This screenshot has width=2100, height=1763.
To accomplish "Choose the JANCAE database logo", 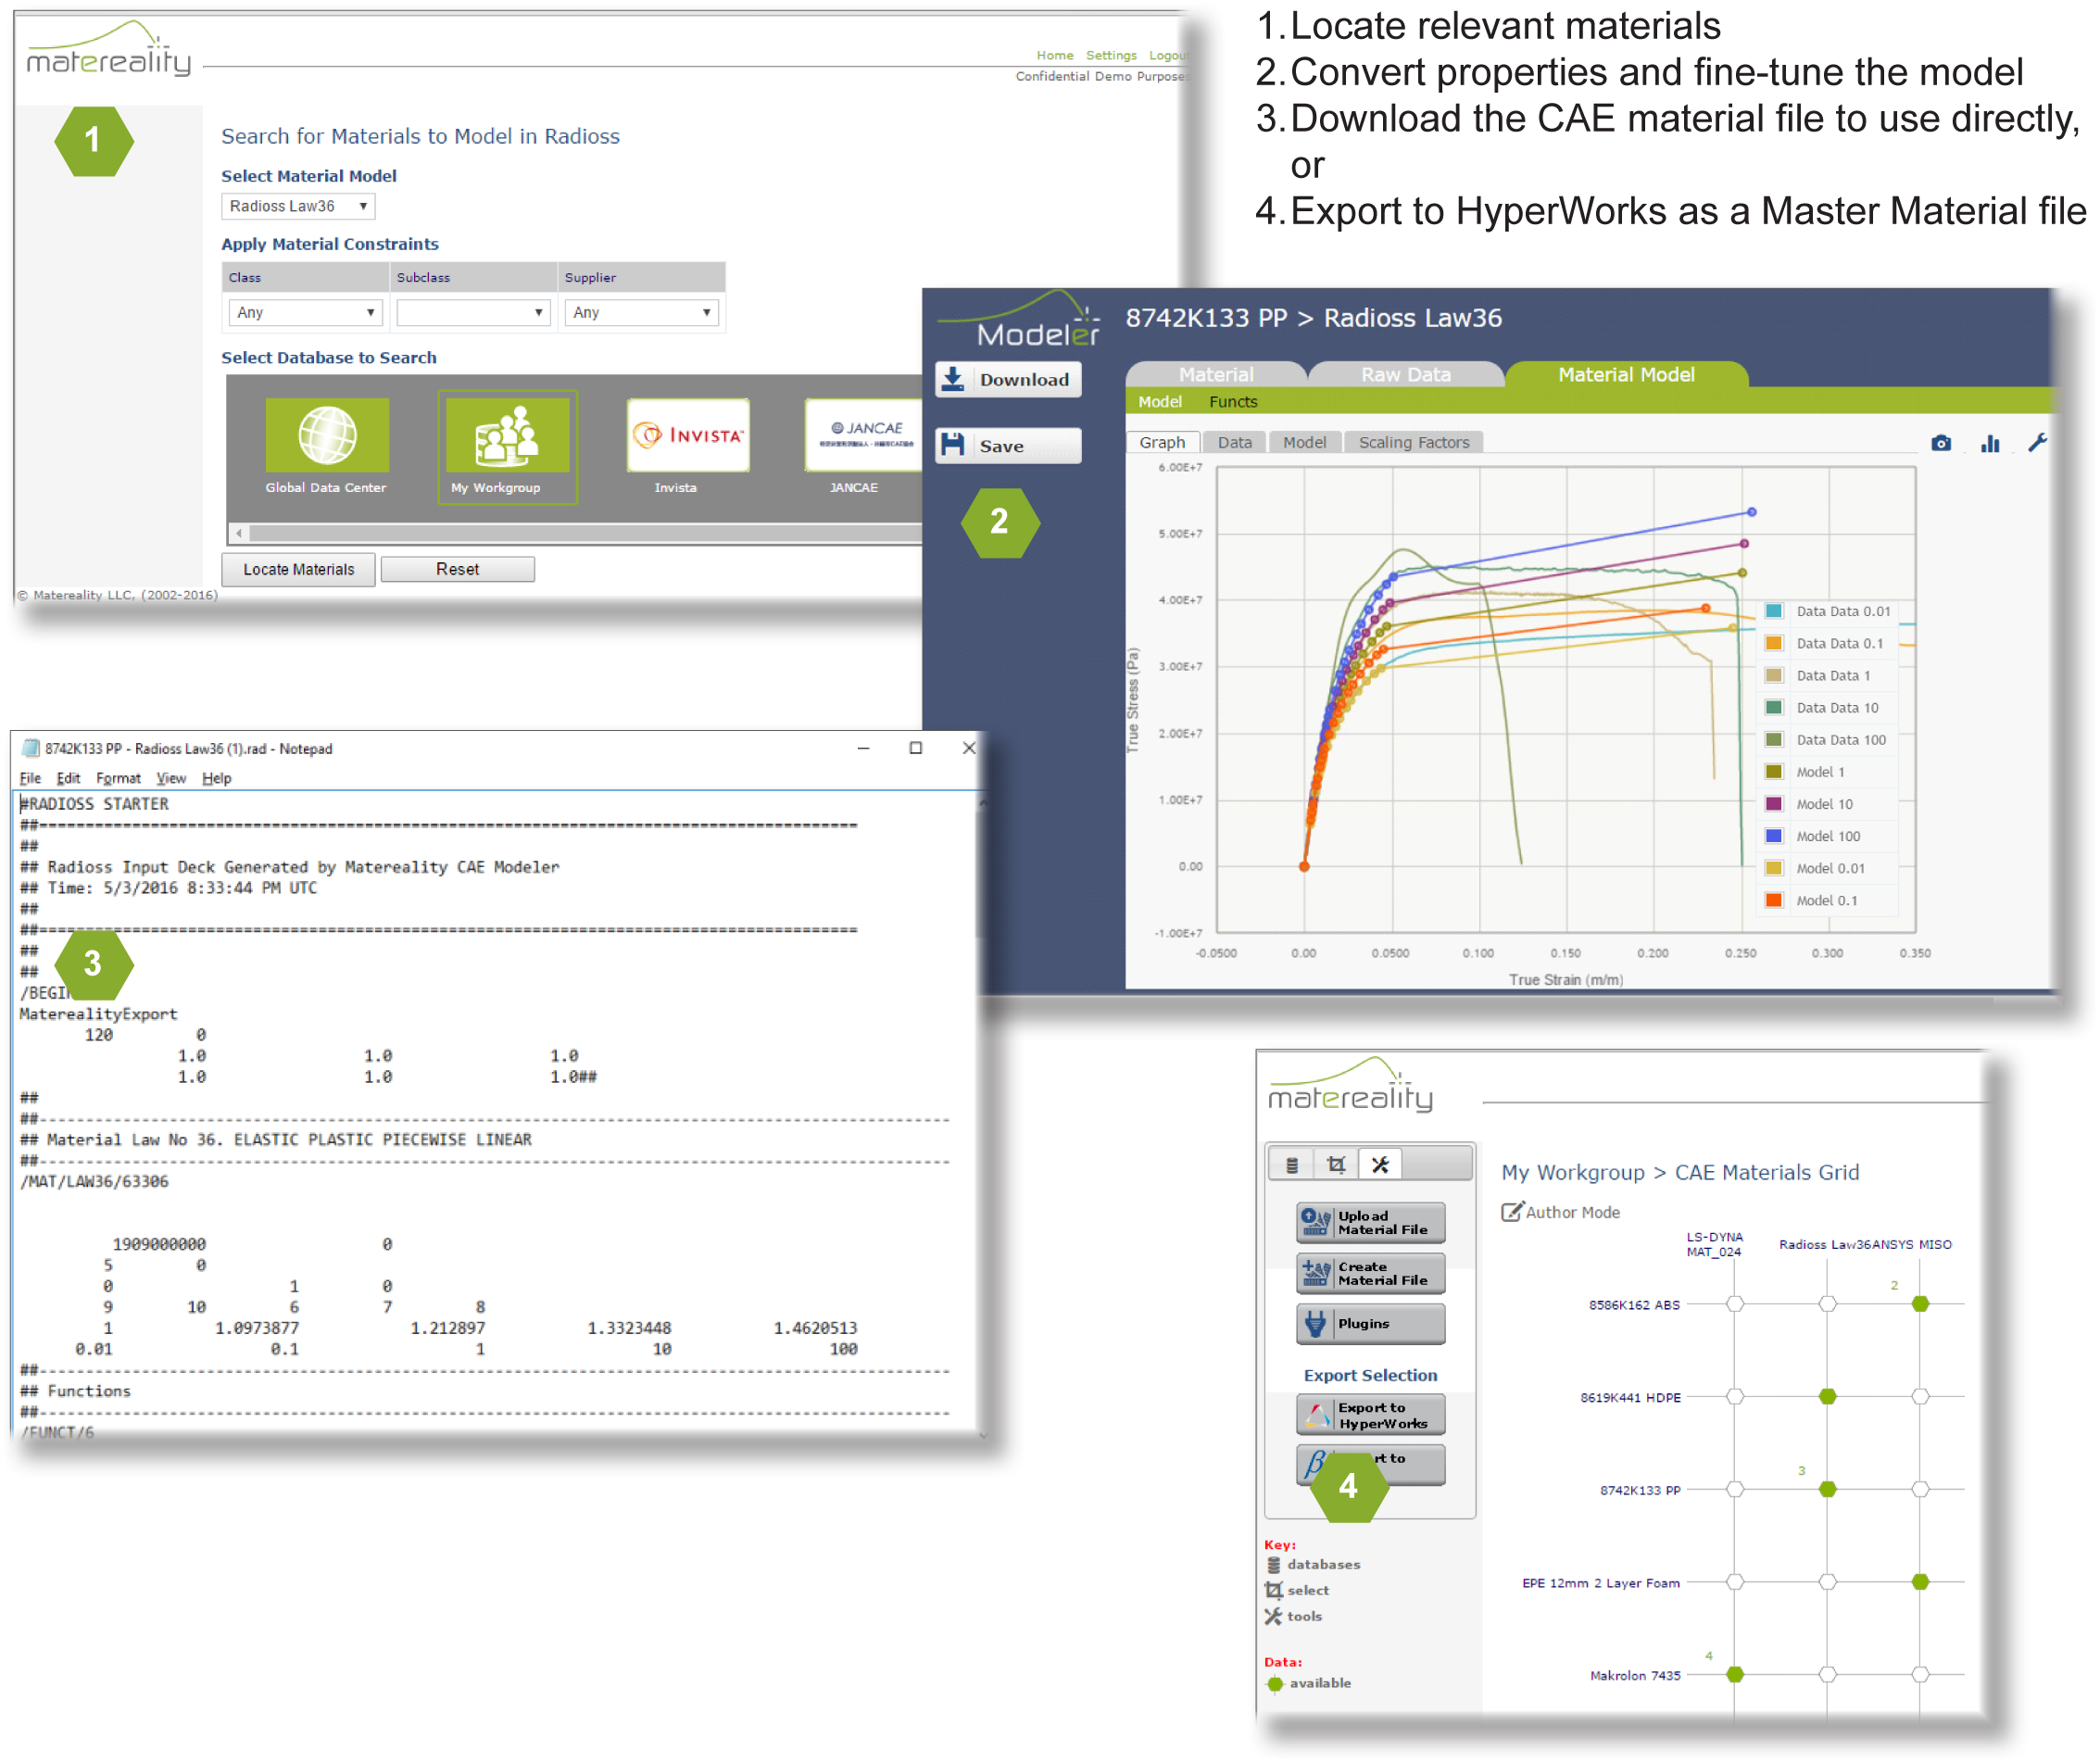I will [x=866, y=435].
